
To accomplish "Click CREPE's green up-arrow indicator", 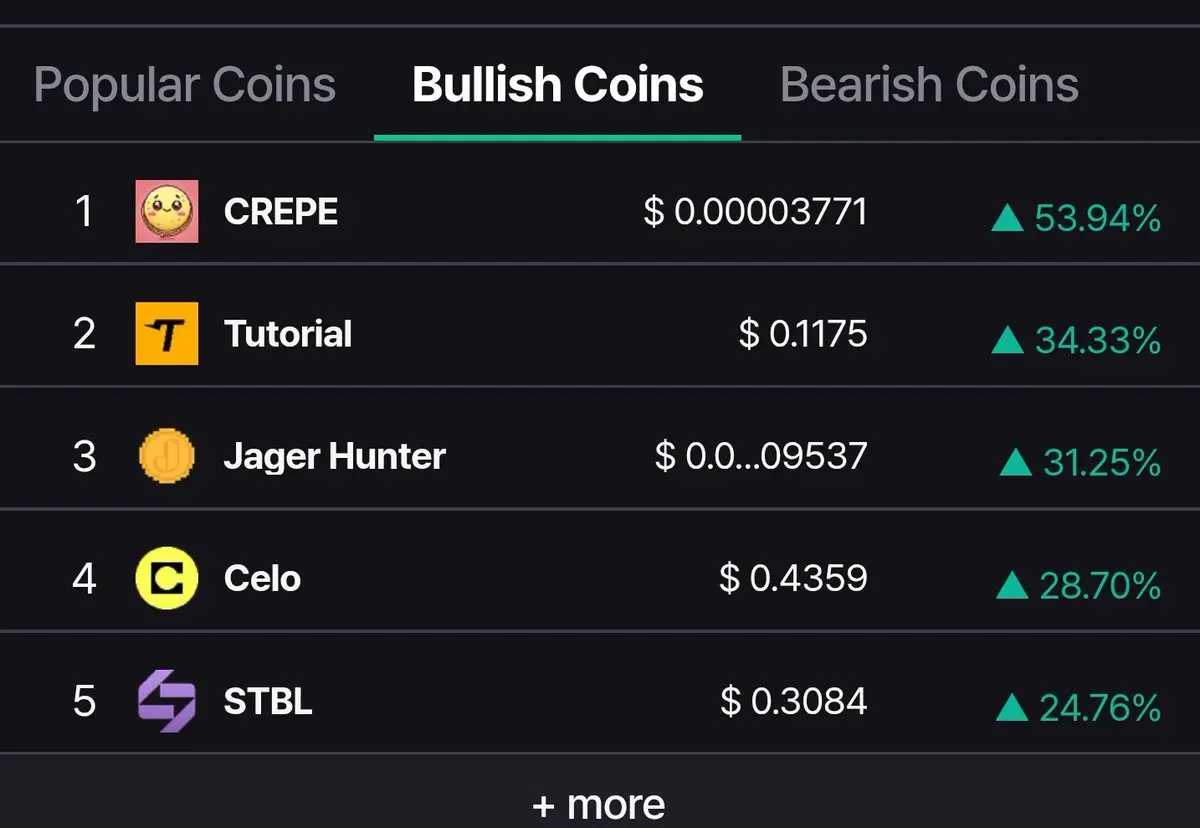I will pyautogui.click(x=1008, y=217).
